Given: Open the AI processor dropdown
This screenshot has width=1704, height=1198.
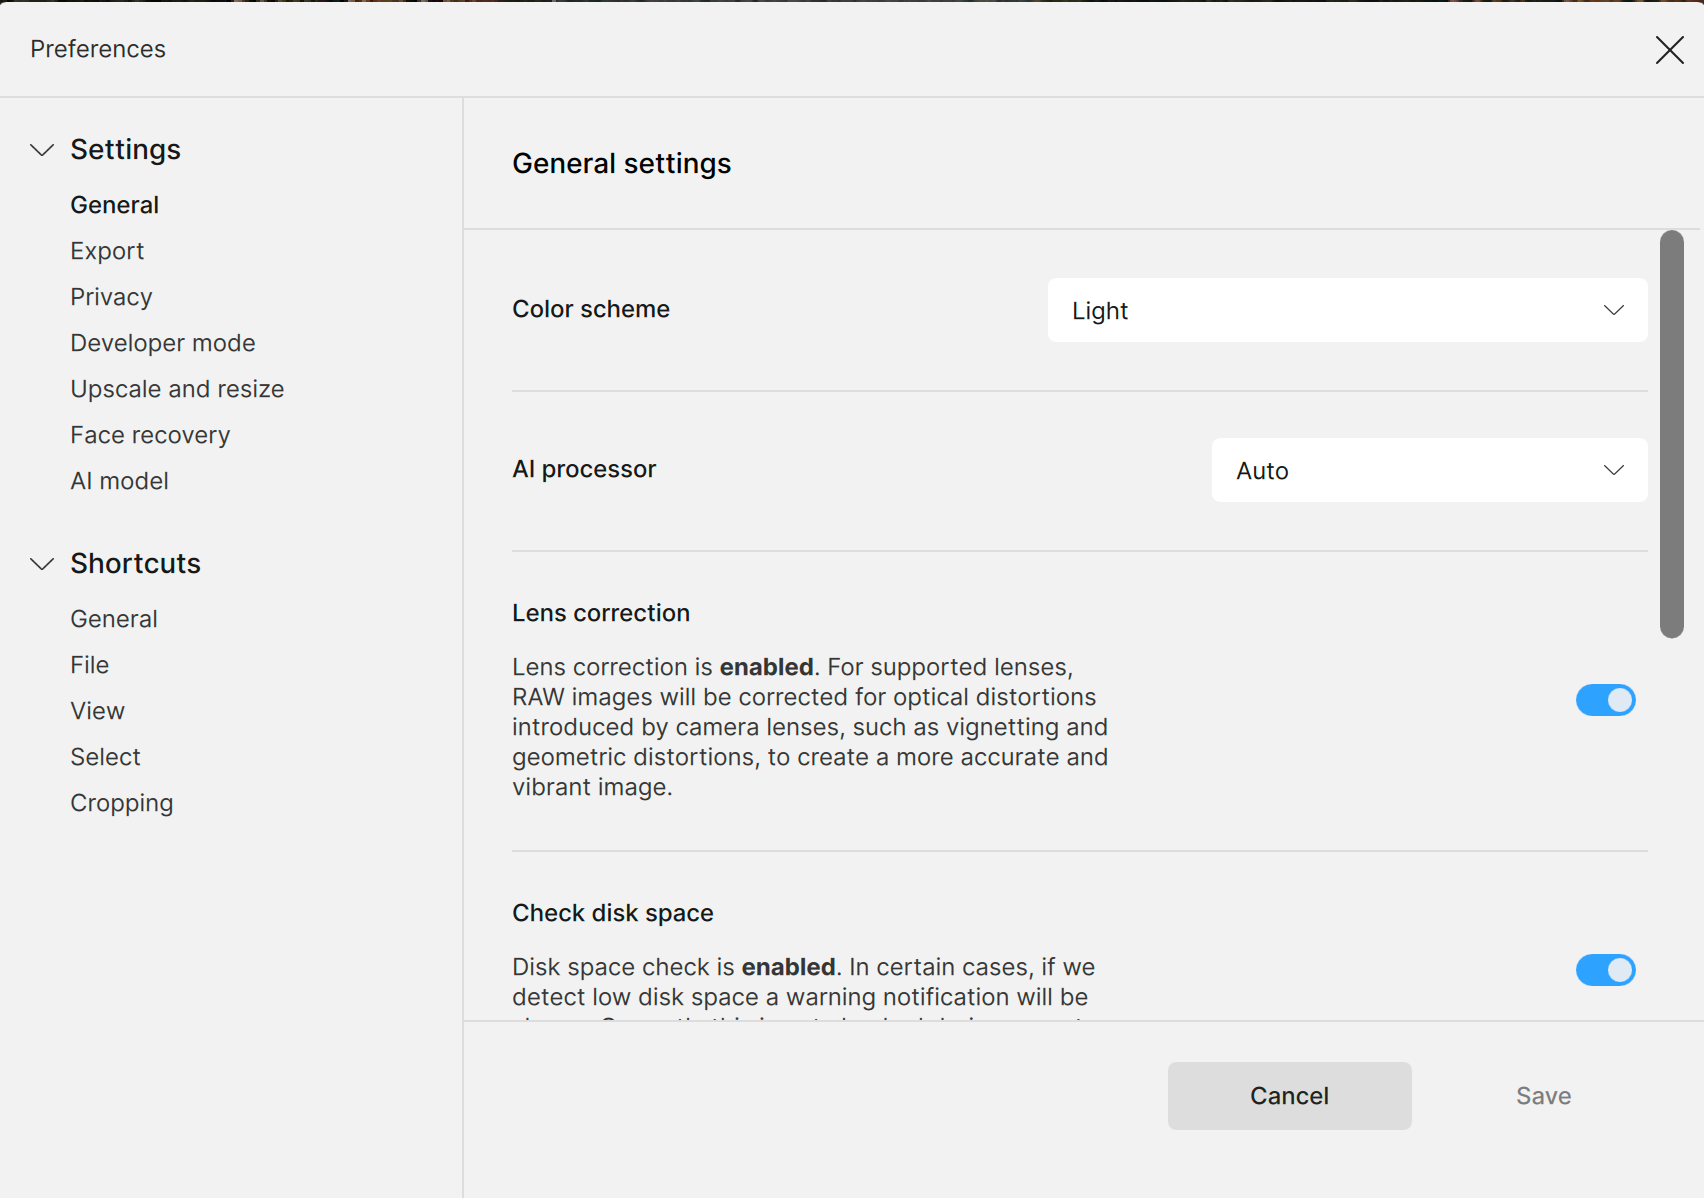Looking at the screenshot, I should coord(1428,470).
